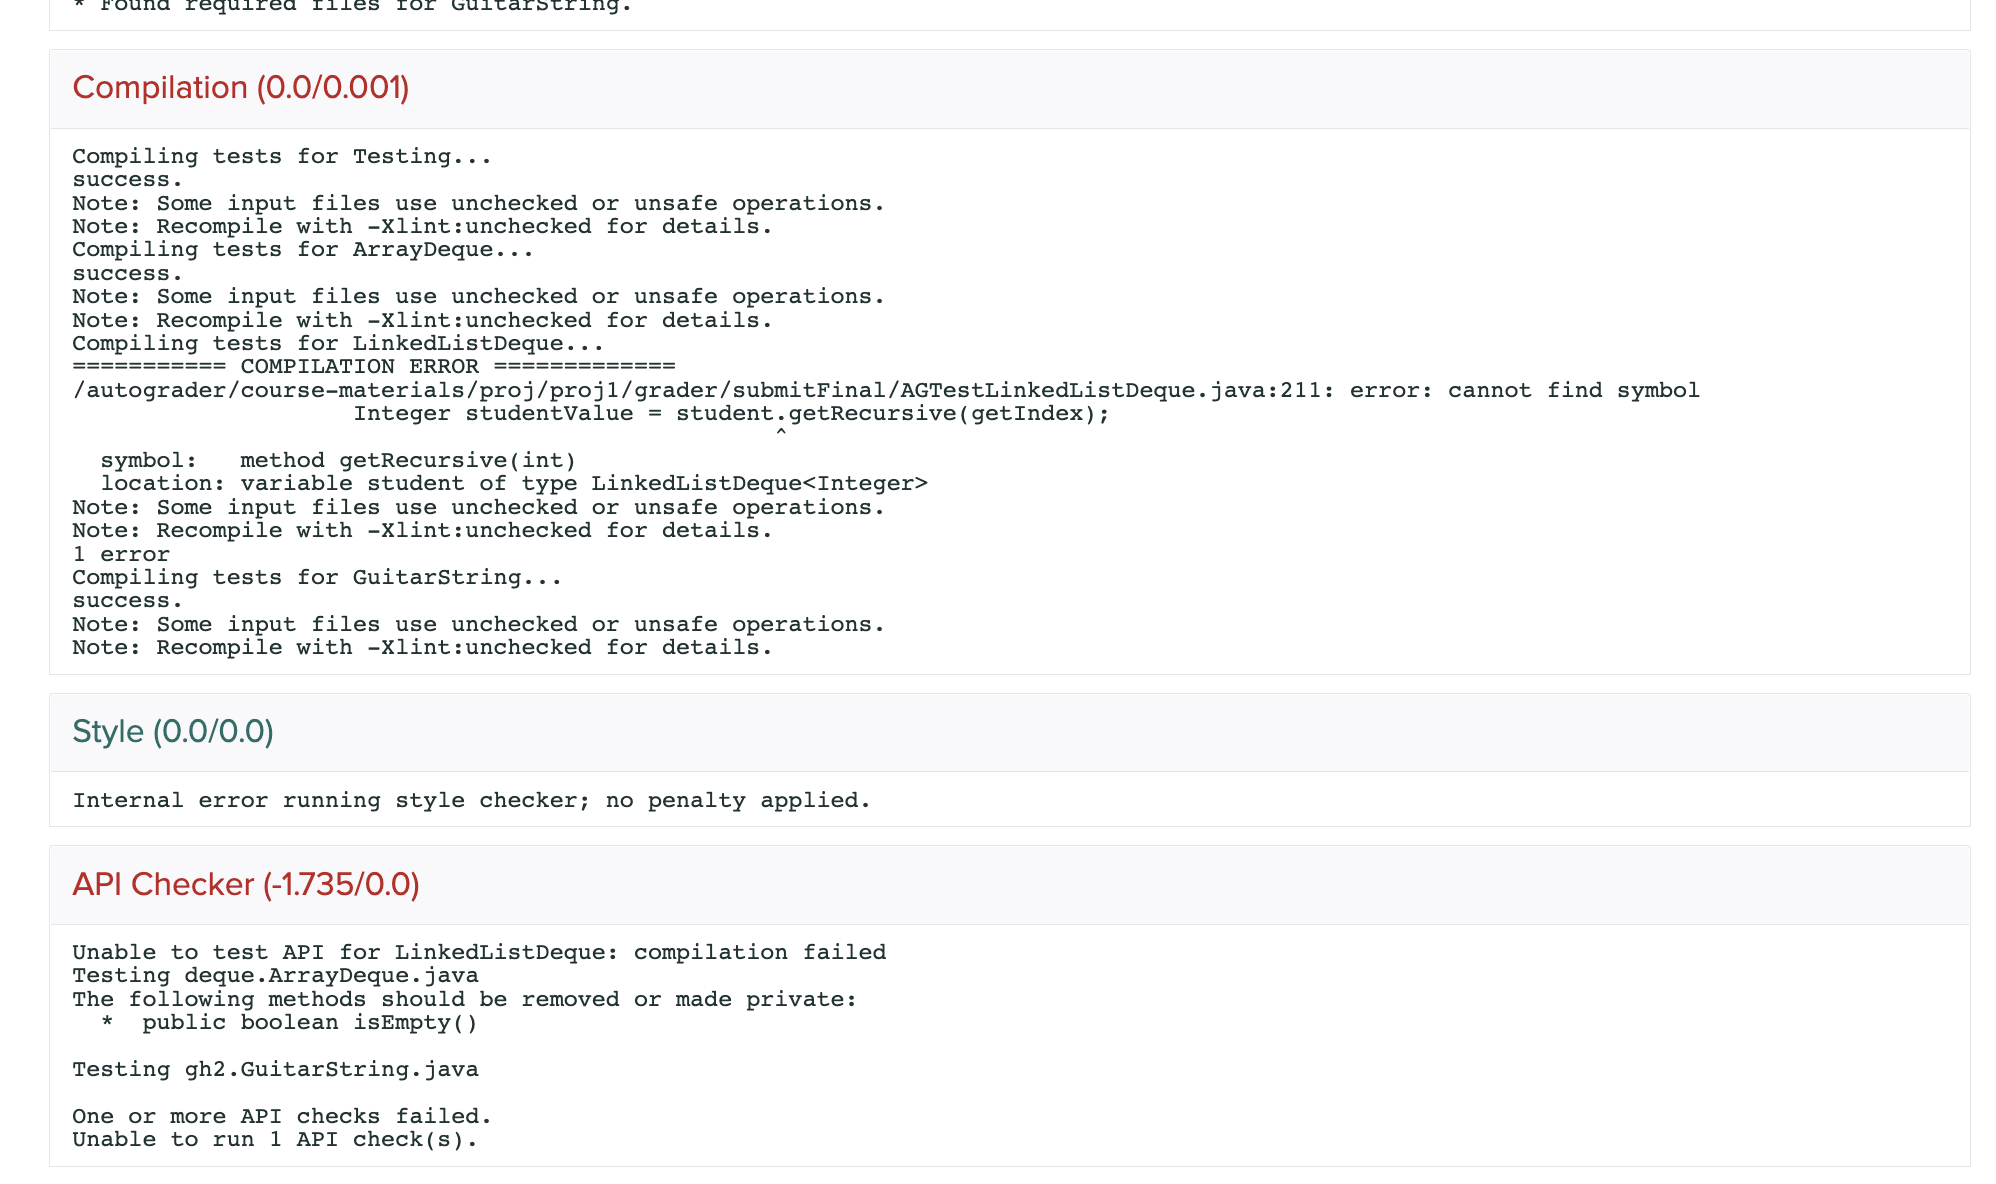The height and width of the screenshot is (1184, 1996).
Task: Click the COMPILATION ERROR separator line
Action: (x=373, y=367)
